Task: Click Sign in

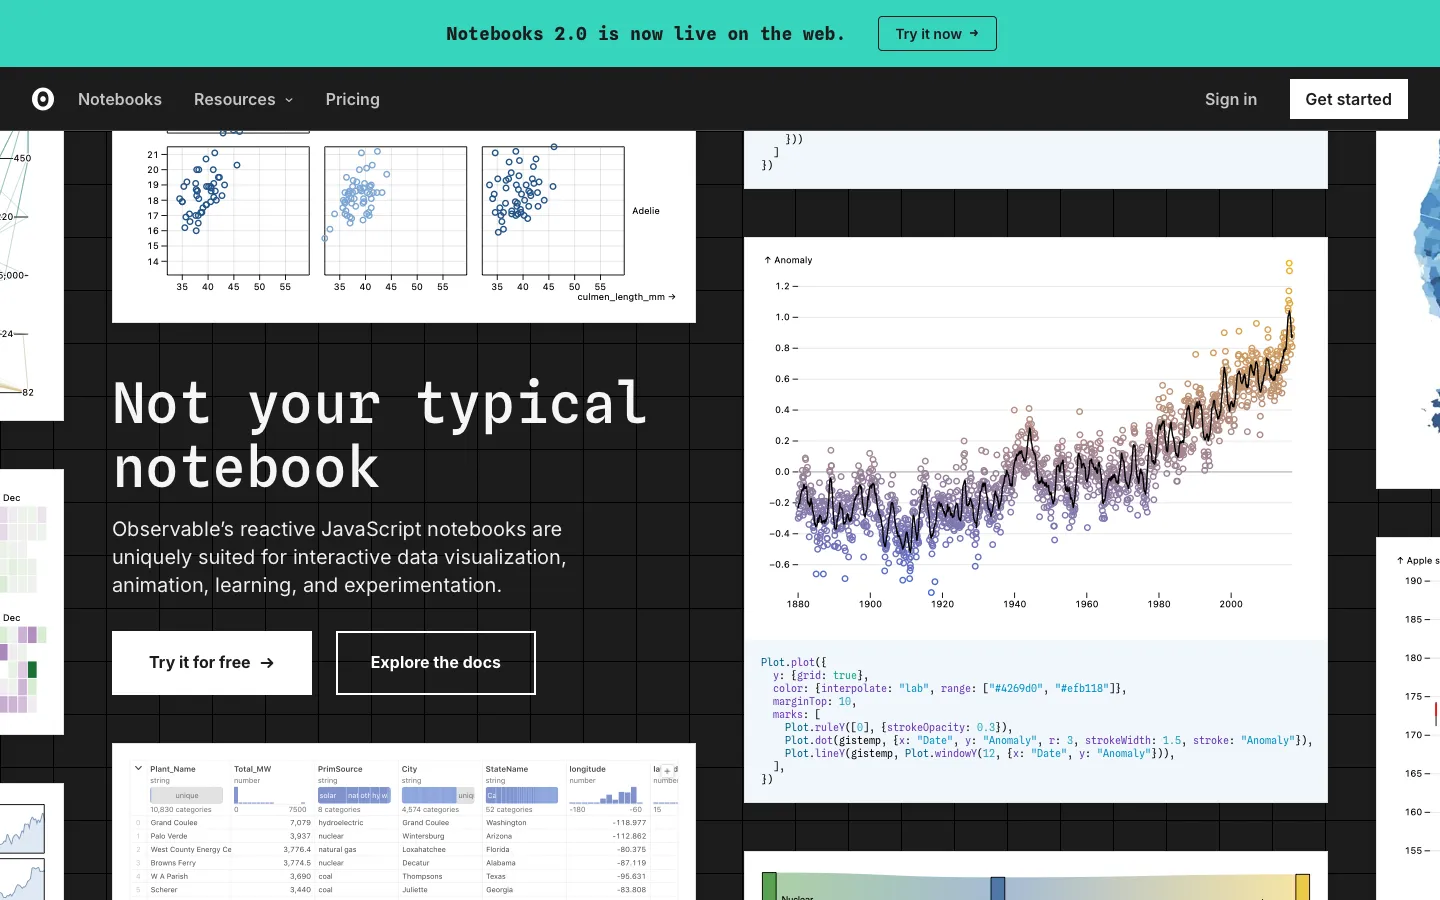Action: coord(1231,99)
